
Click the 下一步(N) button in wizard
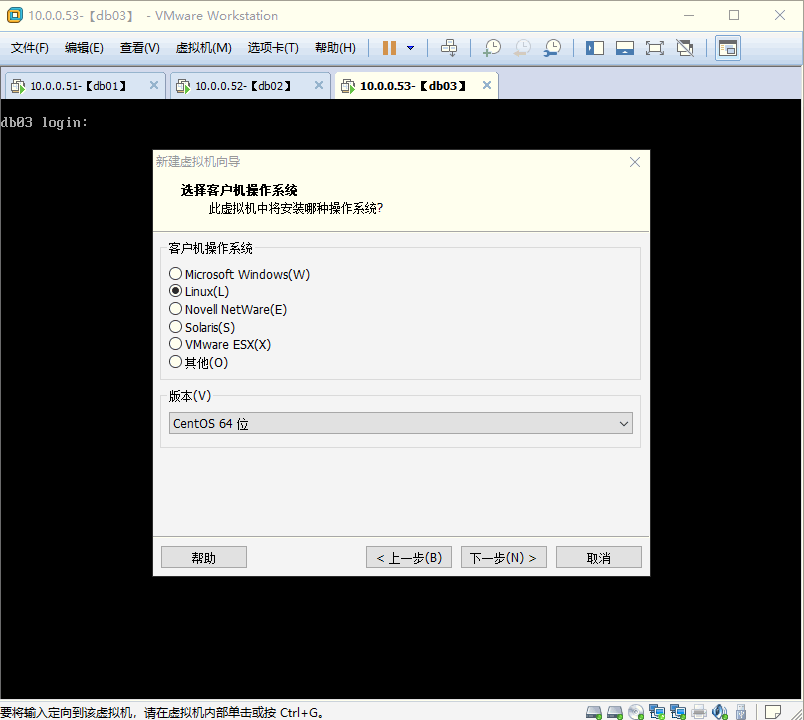(503, 557)
